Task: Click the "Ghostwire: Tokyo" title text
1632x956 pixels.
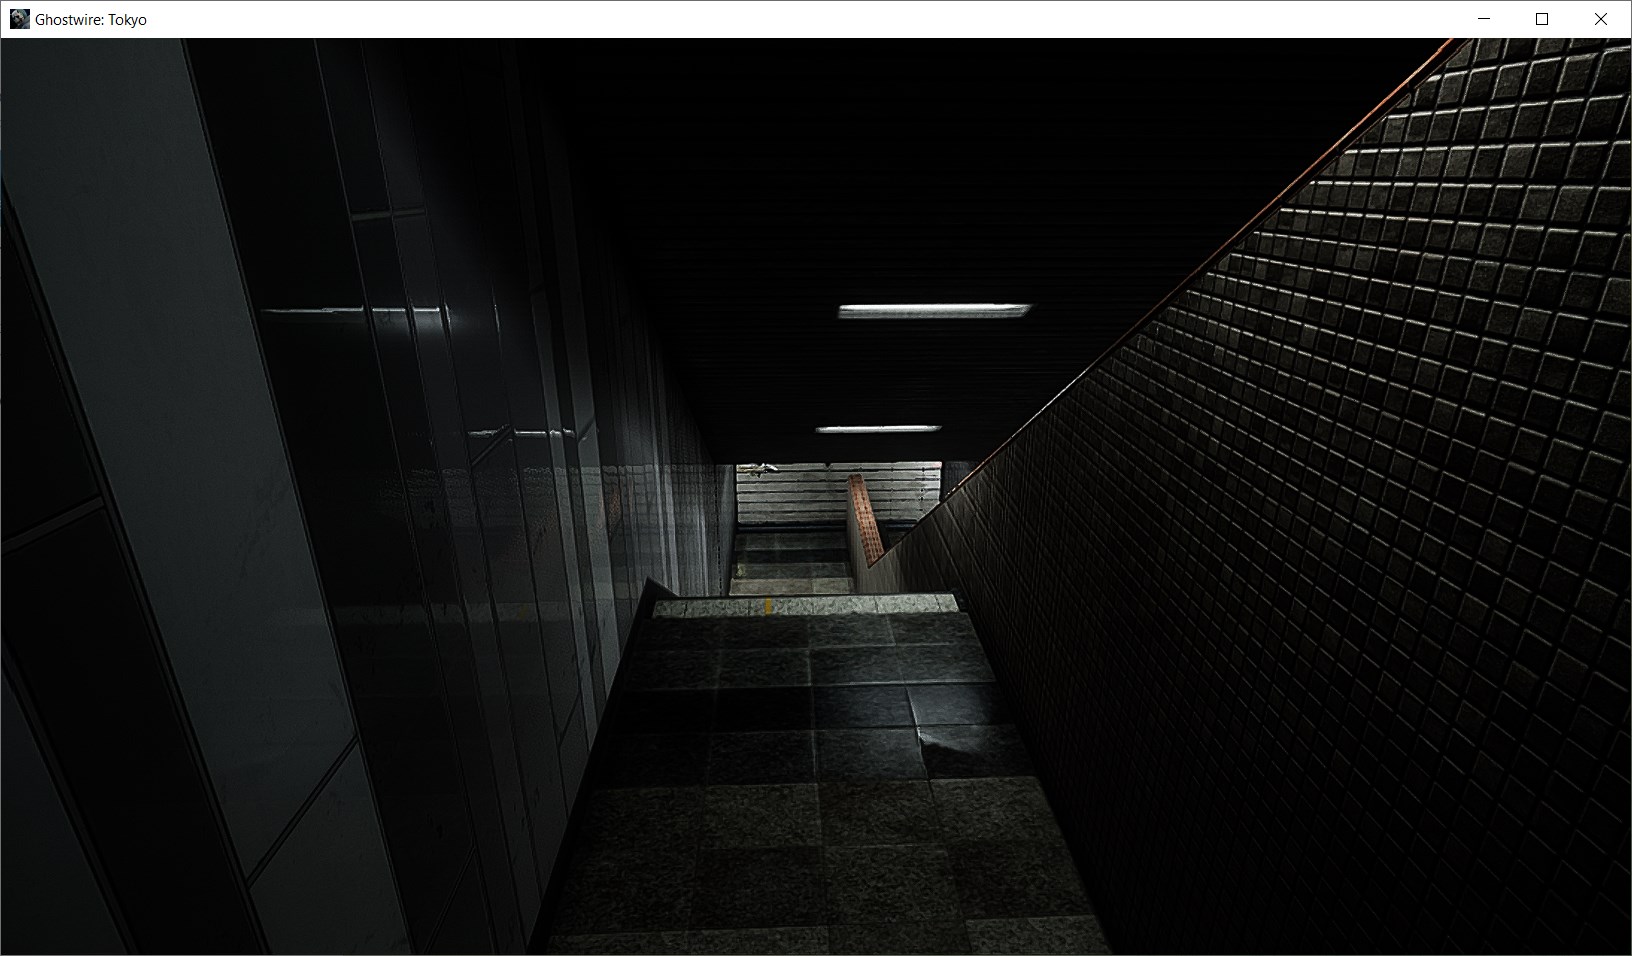Action: 91,20
